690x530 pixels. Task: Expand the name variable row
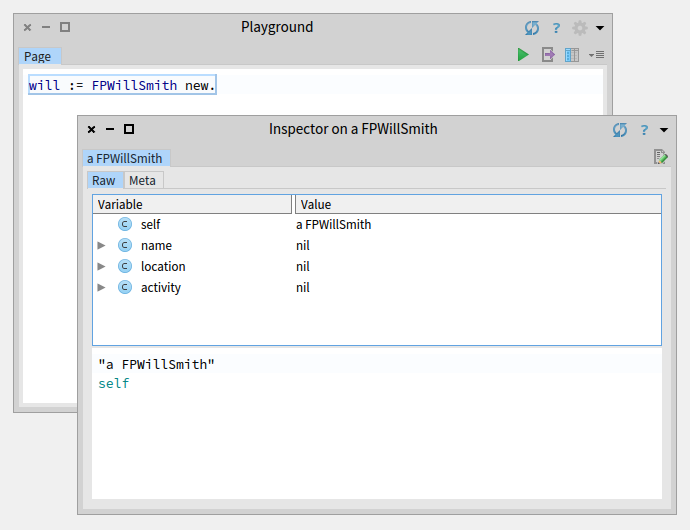101,245
